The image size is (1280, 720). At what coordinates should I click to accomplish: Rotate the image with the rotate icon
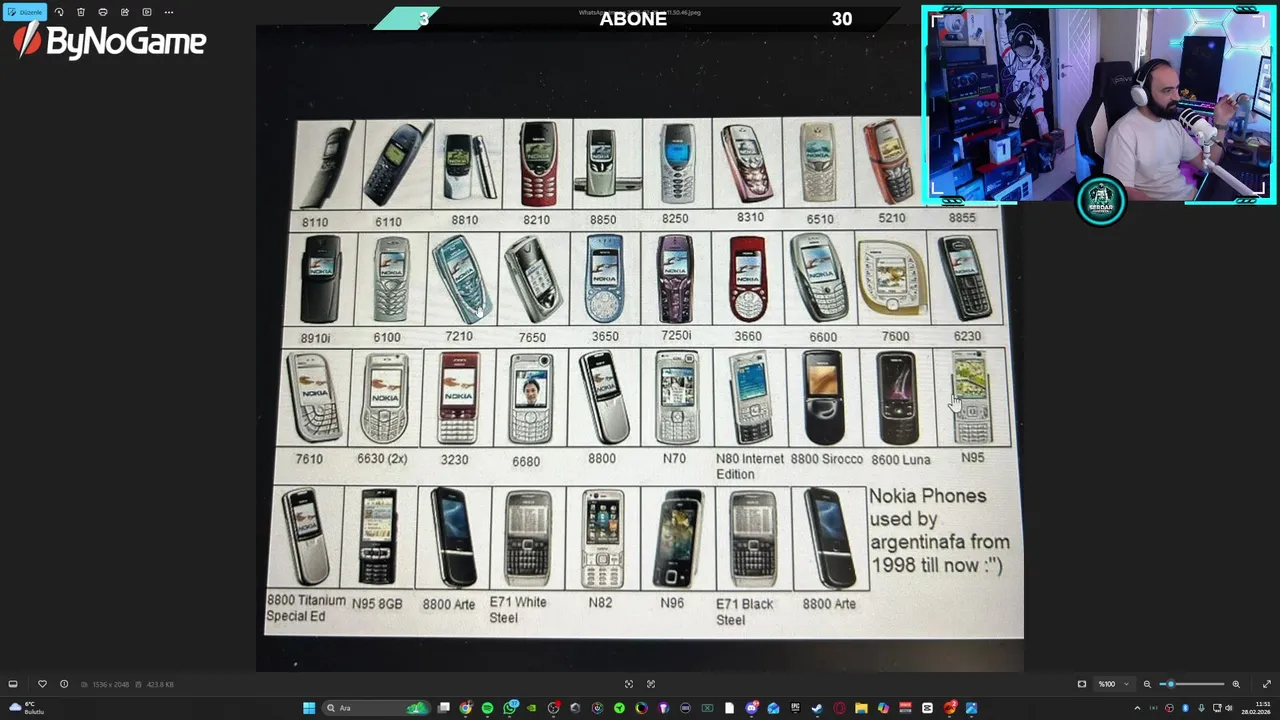[59, 12]
